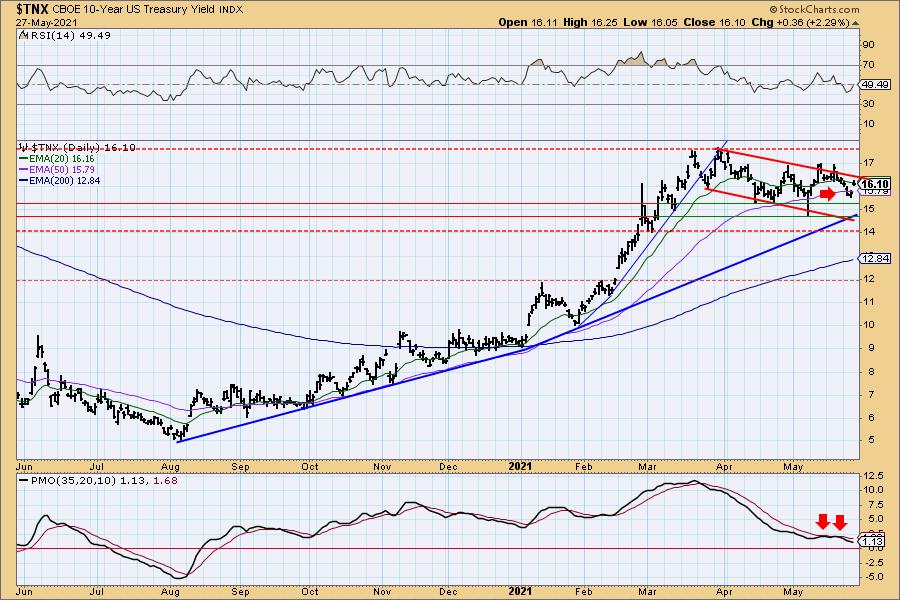The width and height of the screenshot is (900, 600).
Task: Click 'Nov' on the bottommost date axis
Action: pyautogui.click(x=382, y=591)
